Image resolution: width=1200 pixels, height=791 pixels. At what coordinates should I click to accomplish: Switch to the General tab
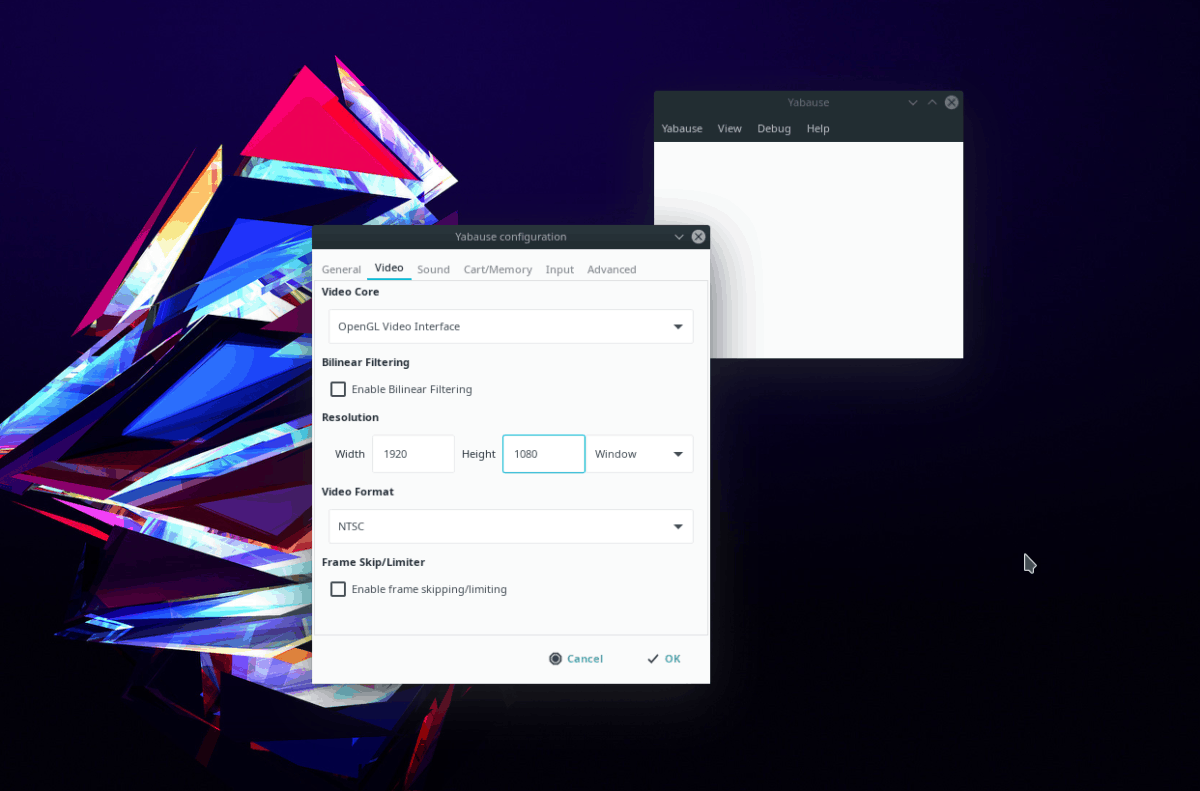coord(341,269)
